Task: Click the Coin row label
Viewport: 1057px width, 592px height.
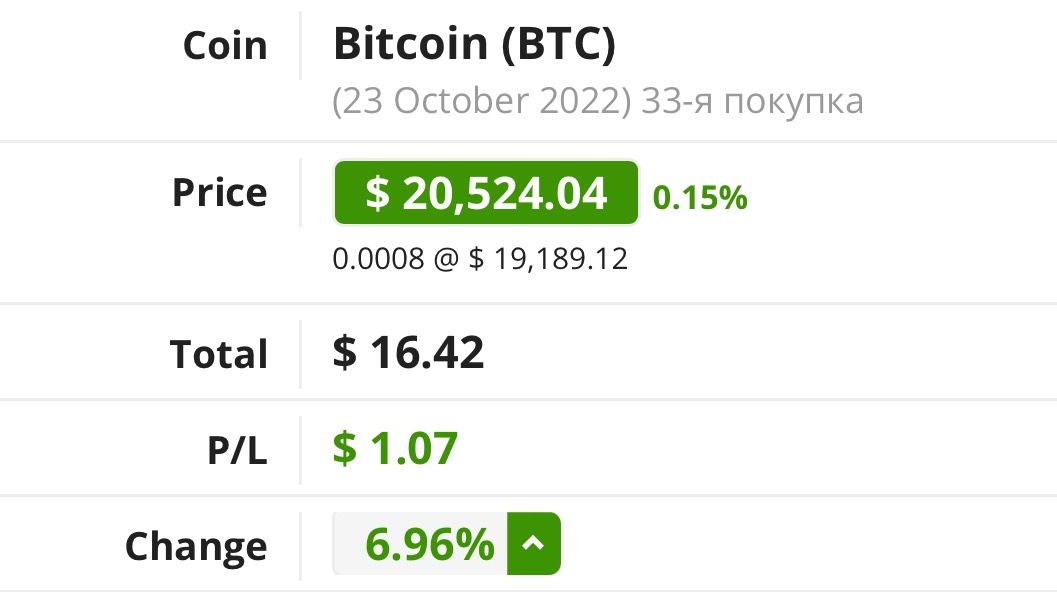Action: [x=225, y=46]
